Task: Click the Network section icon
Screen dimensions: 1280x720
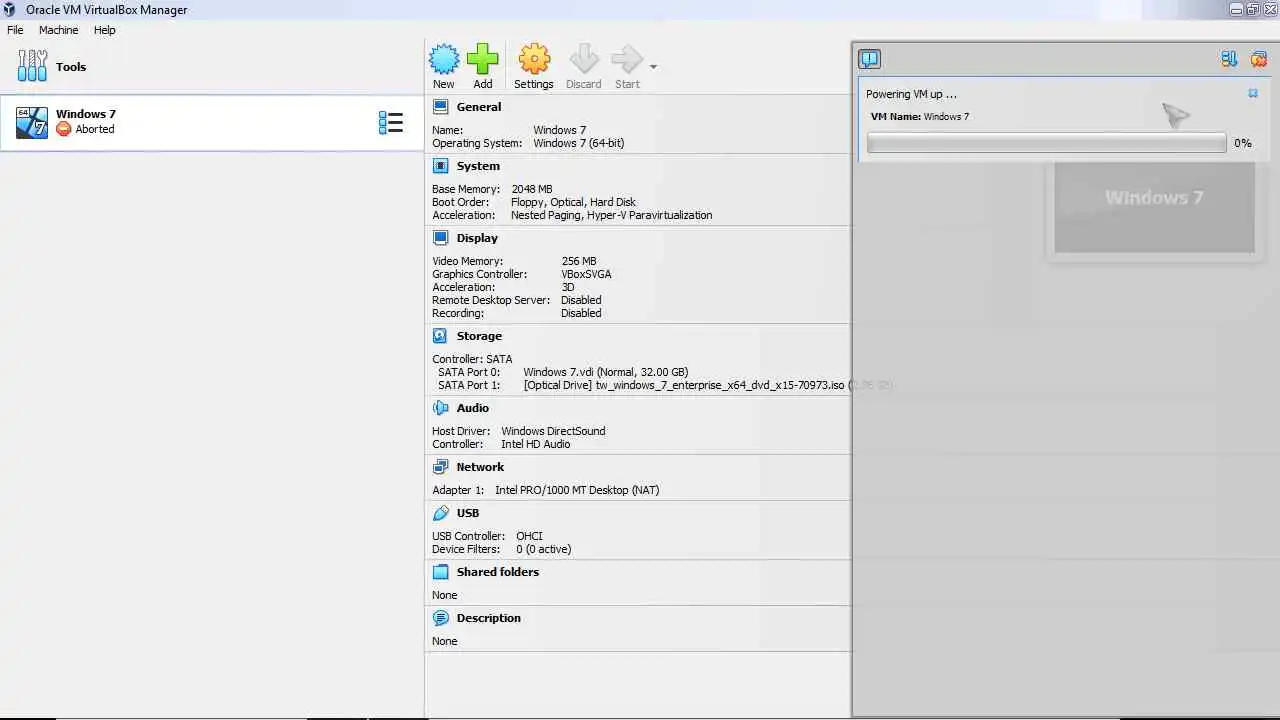Action: click(x=441, y=467)
